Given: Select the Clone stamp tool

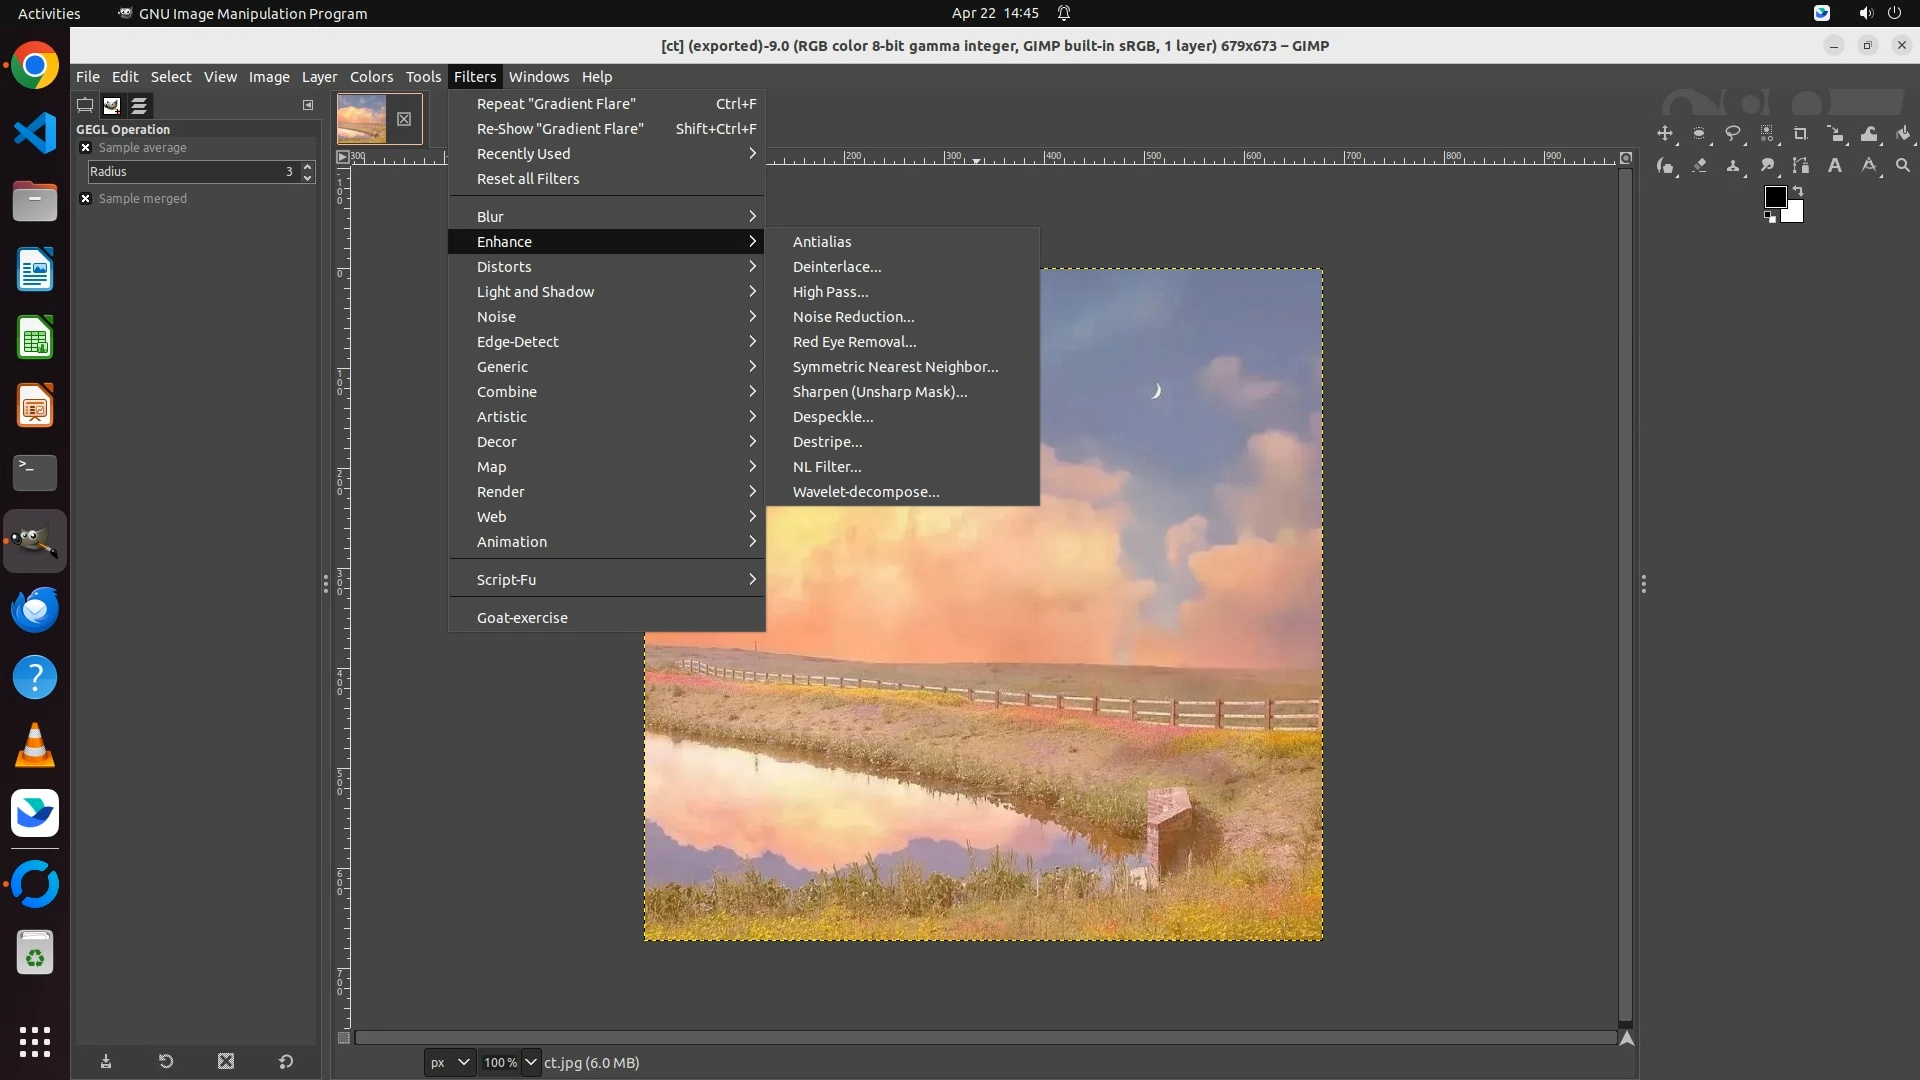Looking at the screenshot, I should (x=1733, y=166).
